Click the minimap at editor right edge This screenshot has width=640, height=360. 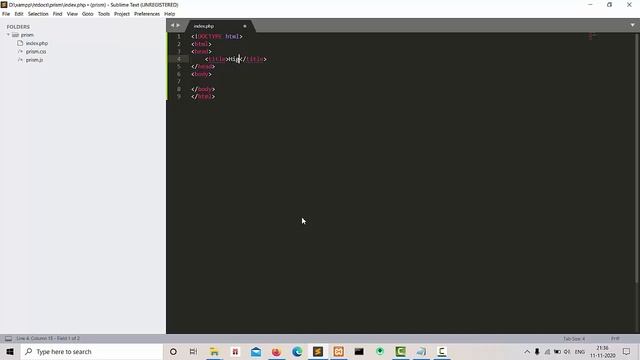(x=593, y=37)
